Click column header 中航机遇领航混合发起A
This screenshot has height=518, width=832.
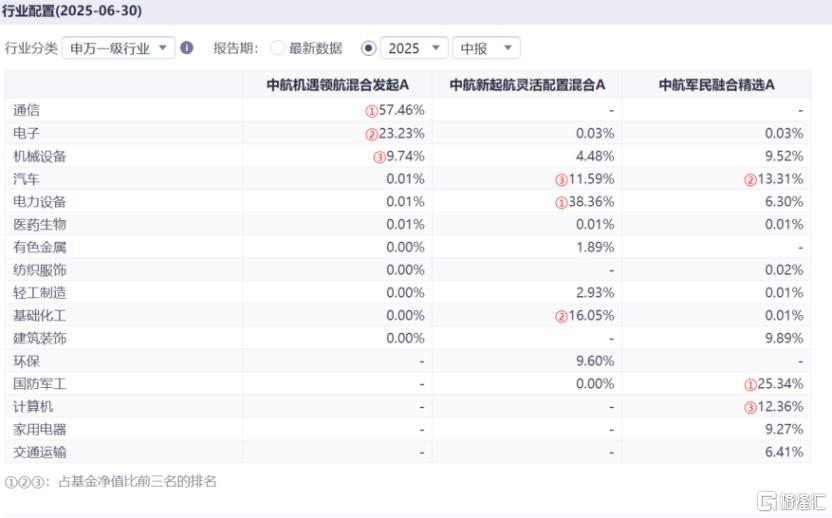(x=337, y=85)
